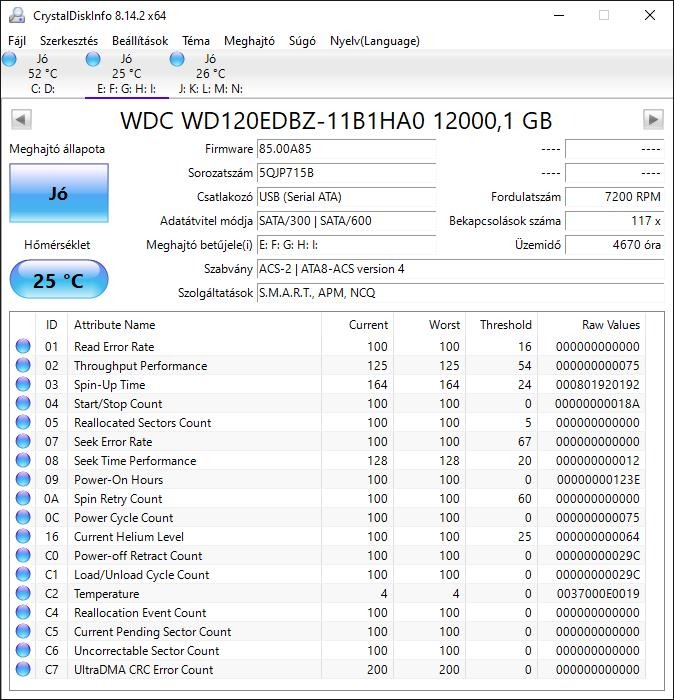
Task: Click the serial number field 5QJP715B
Action: [x=346, y=173]
